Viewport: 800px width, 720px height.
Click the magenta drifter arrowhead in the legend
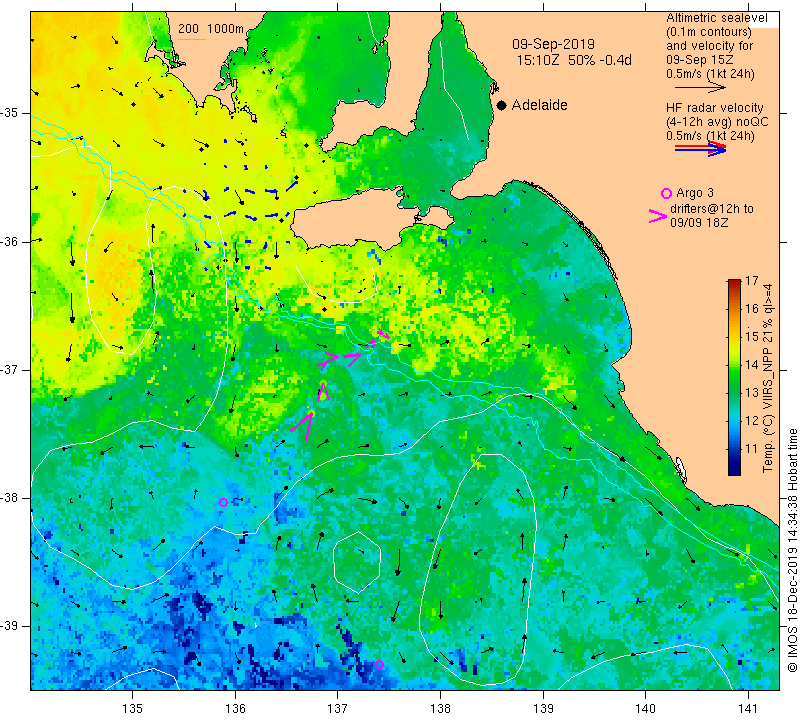click(x=658, y=216)
